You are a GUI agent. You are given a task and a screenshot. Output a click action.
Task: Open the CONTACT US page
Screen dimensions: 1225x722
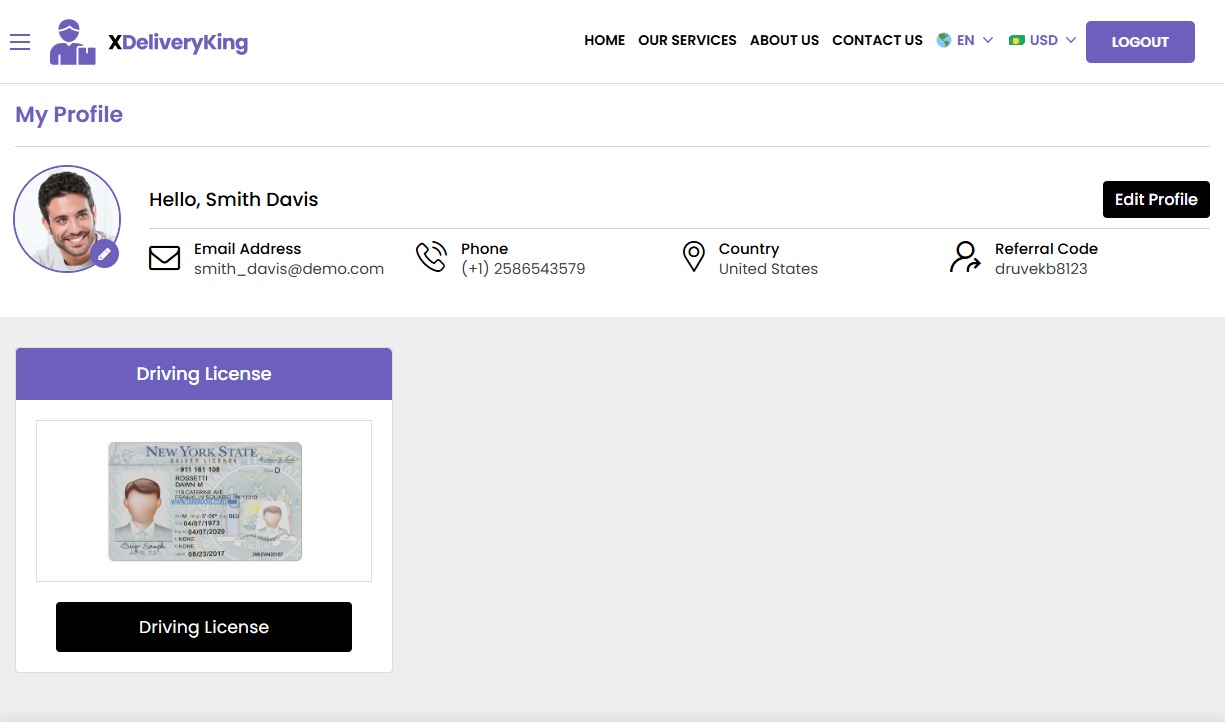pos(877,41)
